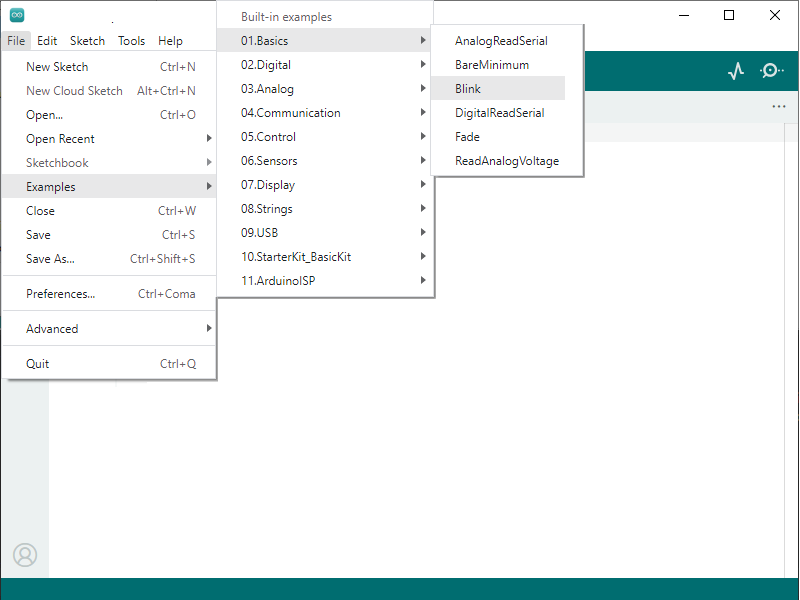800x600 pixels.
Task: Select New Cloud Sketch entry
Action: [110, 91]
